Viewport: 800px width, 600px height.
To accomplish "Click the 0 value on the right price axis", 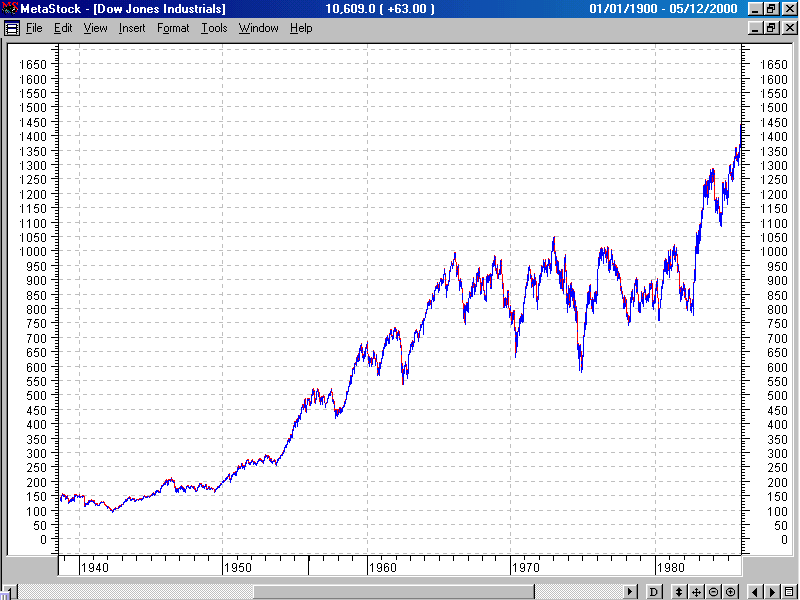I will pos(784,540).
